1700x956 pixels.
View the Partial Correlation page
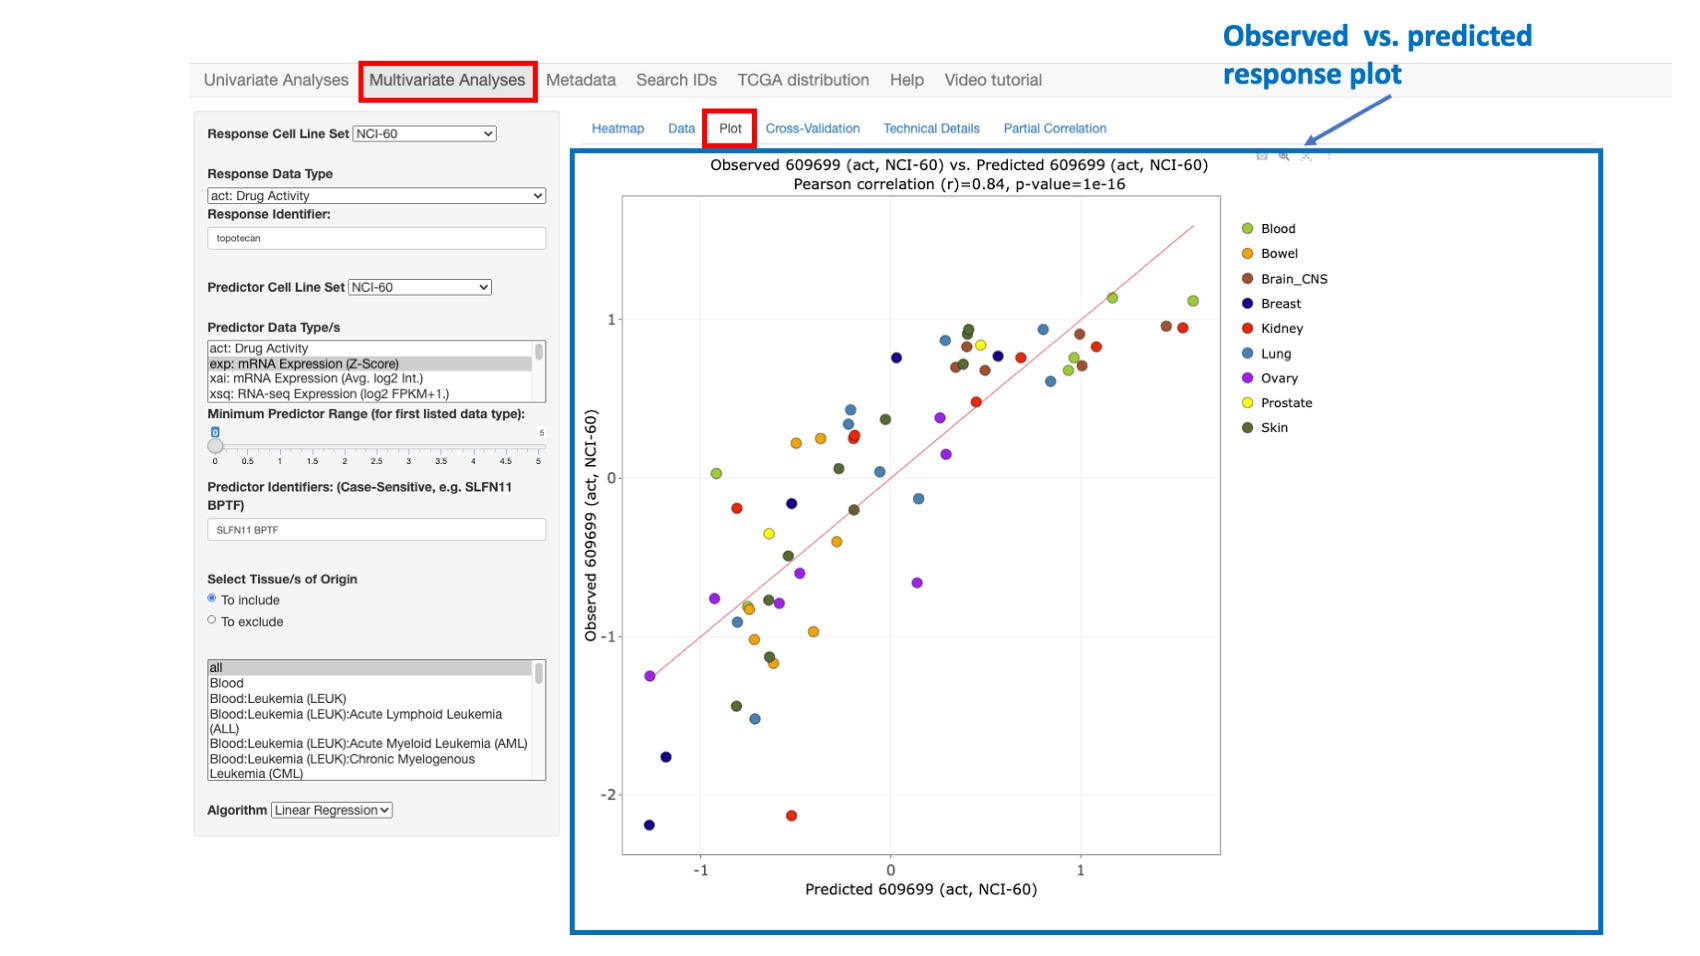1055,128
